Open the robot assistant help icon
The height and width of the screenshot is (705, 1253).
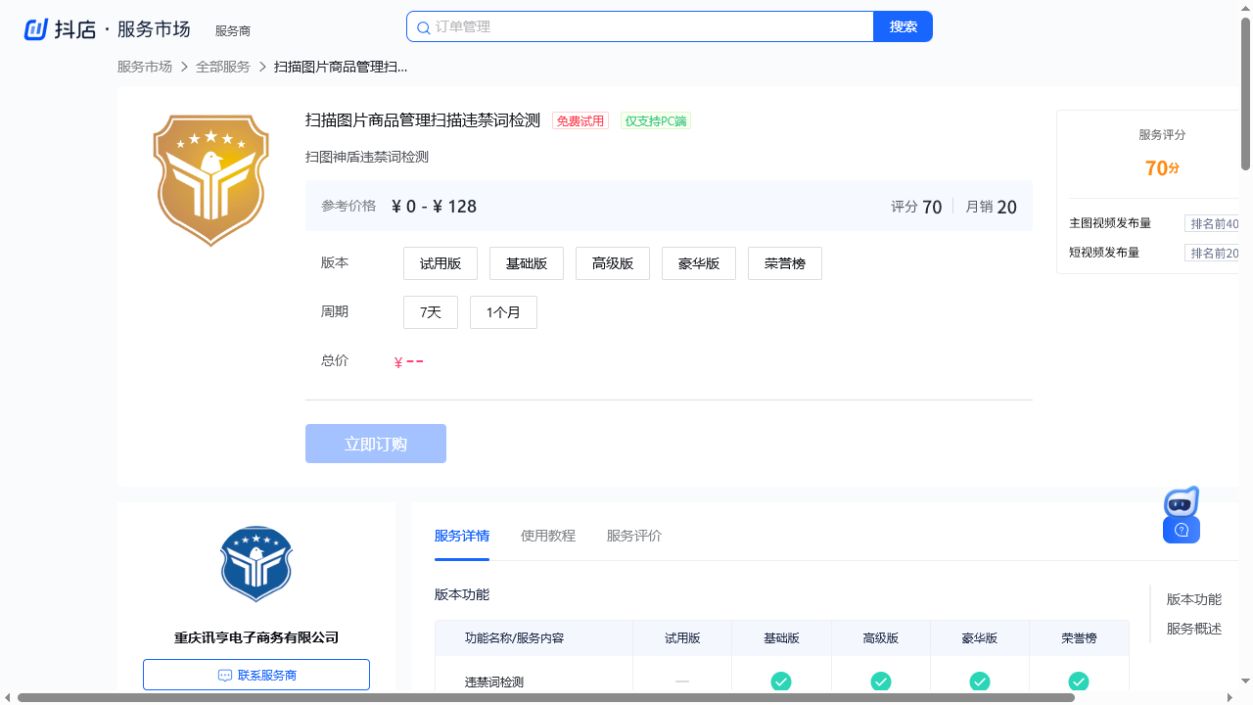coord(1181,515)
